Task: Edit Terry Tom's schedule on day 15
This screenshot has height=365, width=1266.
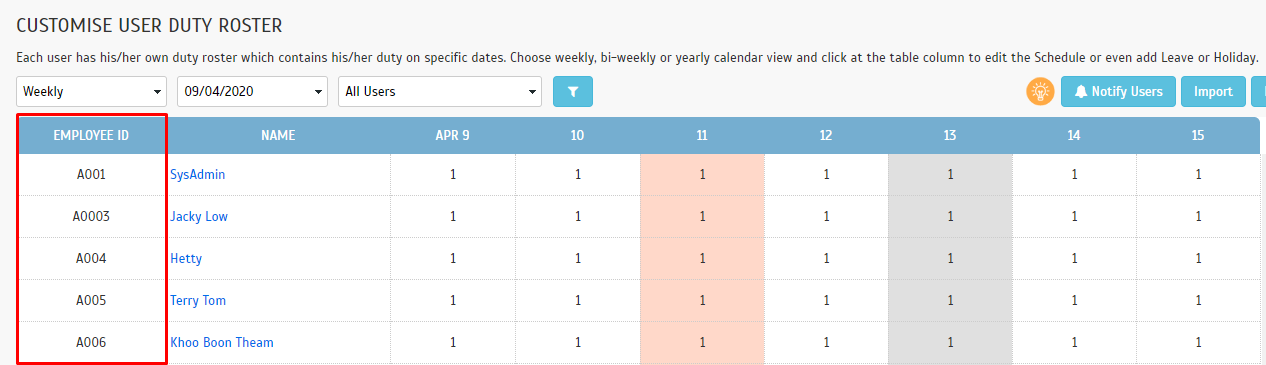Action: [x=1198, y=300]
